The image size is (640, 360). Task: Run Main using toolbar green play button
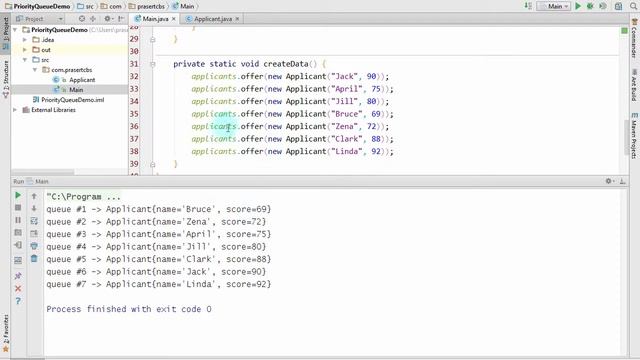(x=578, y=6)
